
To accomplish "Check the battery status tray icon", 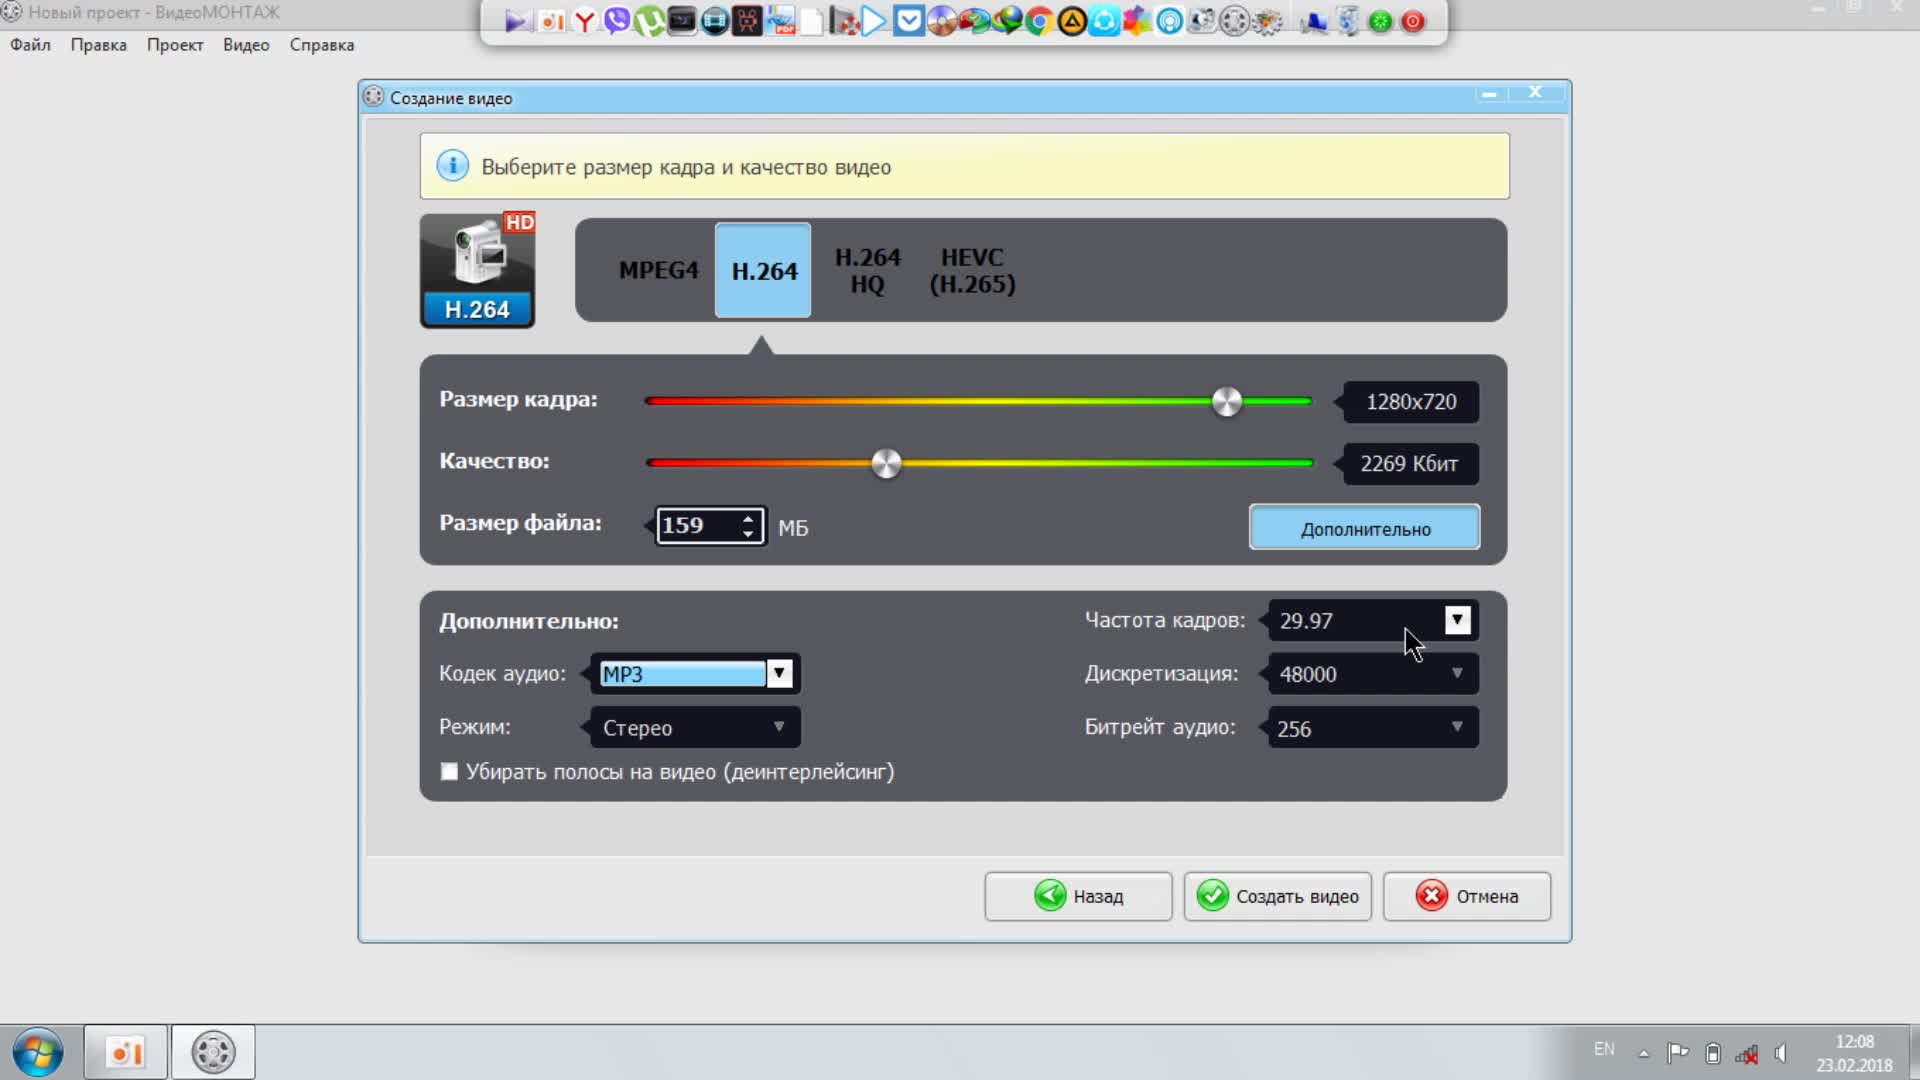I will [x=1713, y=1053].
